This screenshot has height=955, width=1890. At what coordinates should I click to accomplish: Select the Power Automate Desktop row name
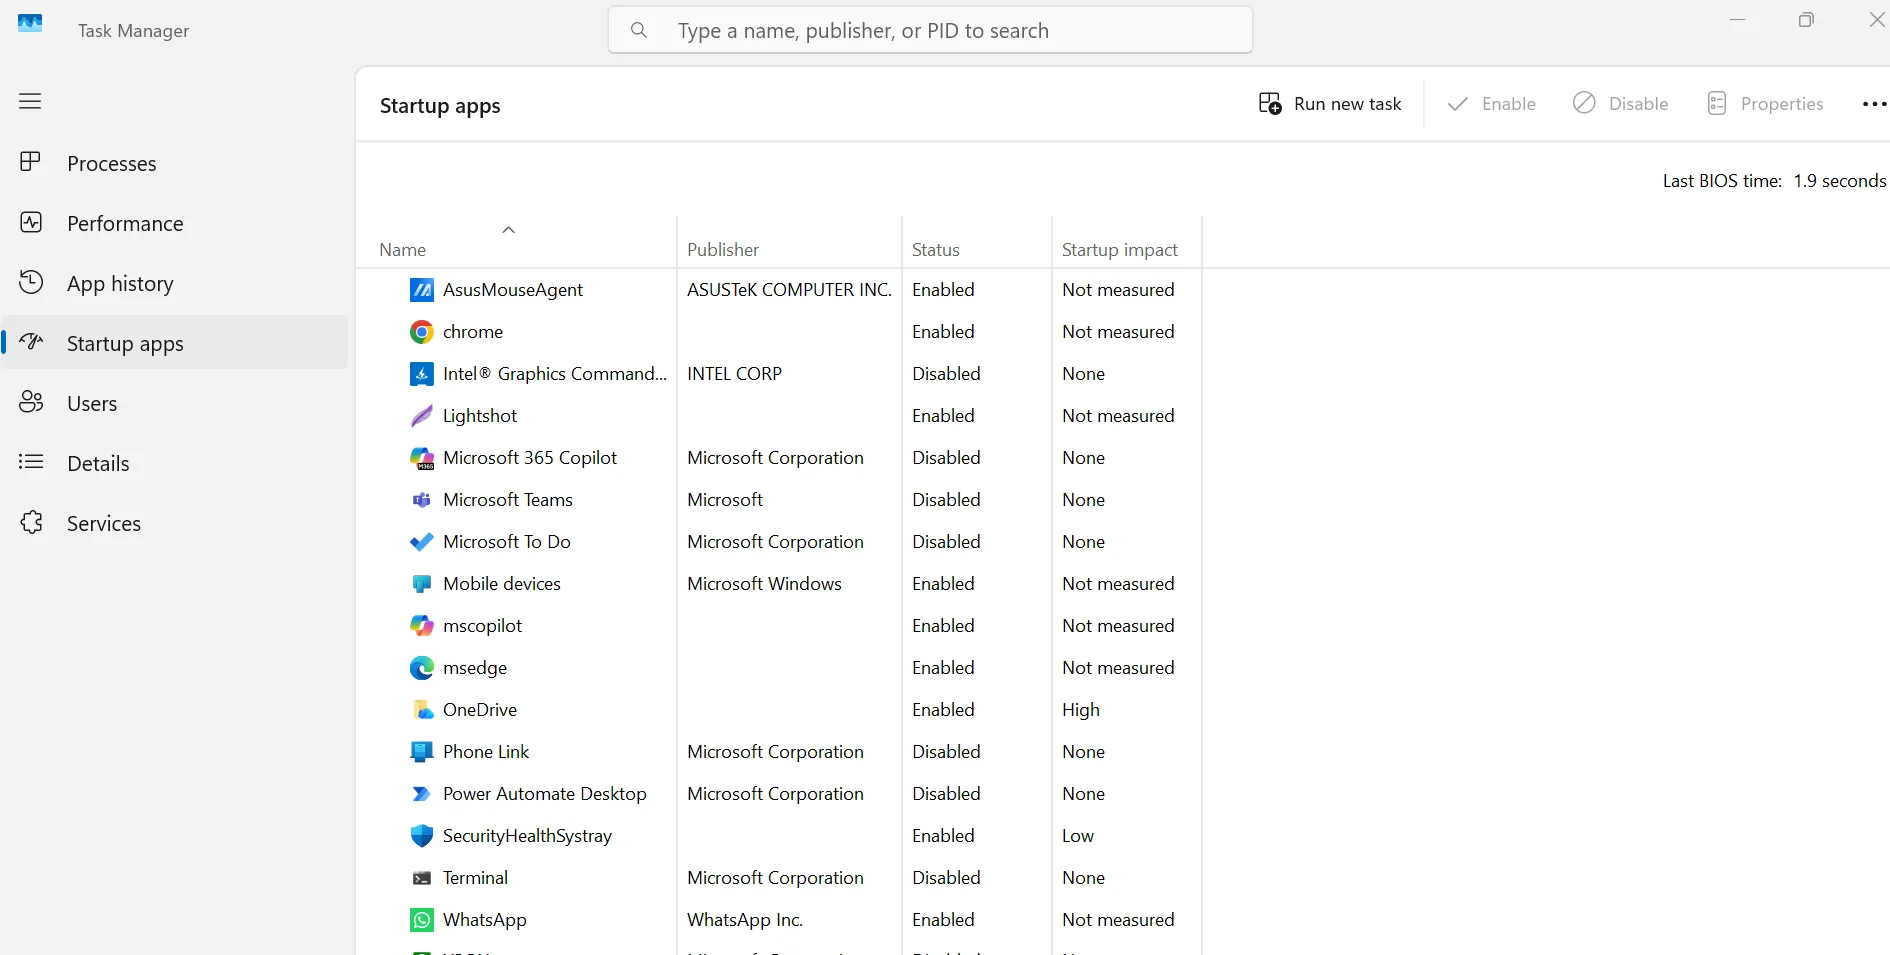(x=545, y=794)
